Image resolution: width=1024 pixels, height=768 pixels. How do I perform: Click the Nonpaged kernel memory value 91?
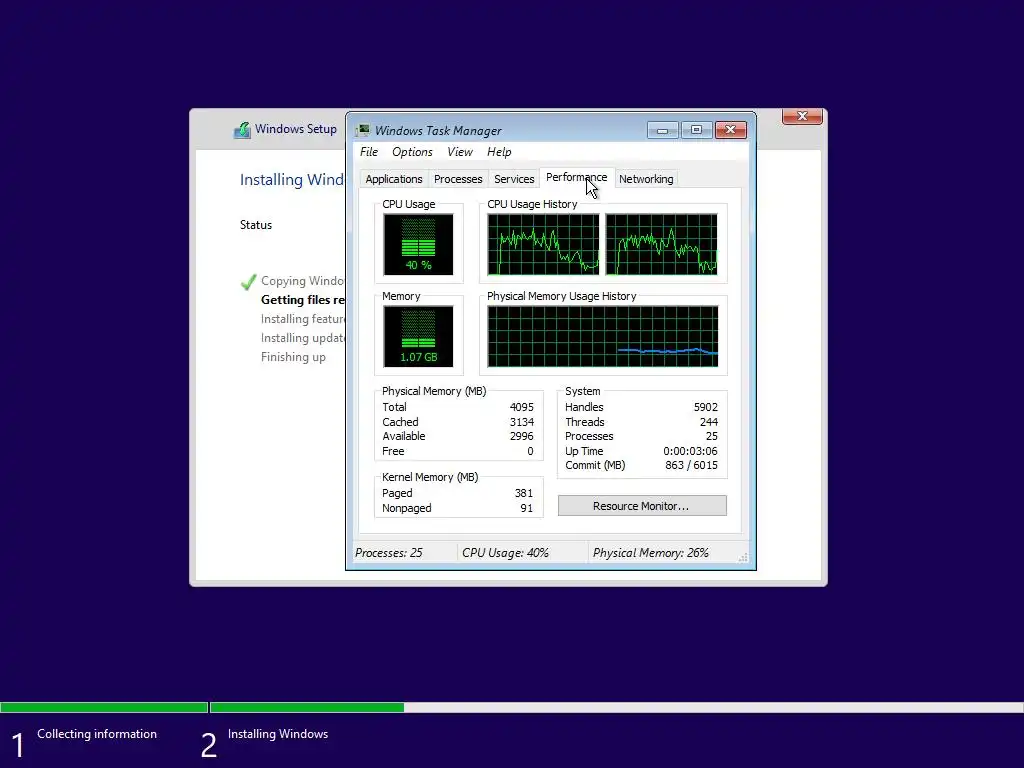tap(526, 508)
